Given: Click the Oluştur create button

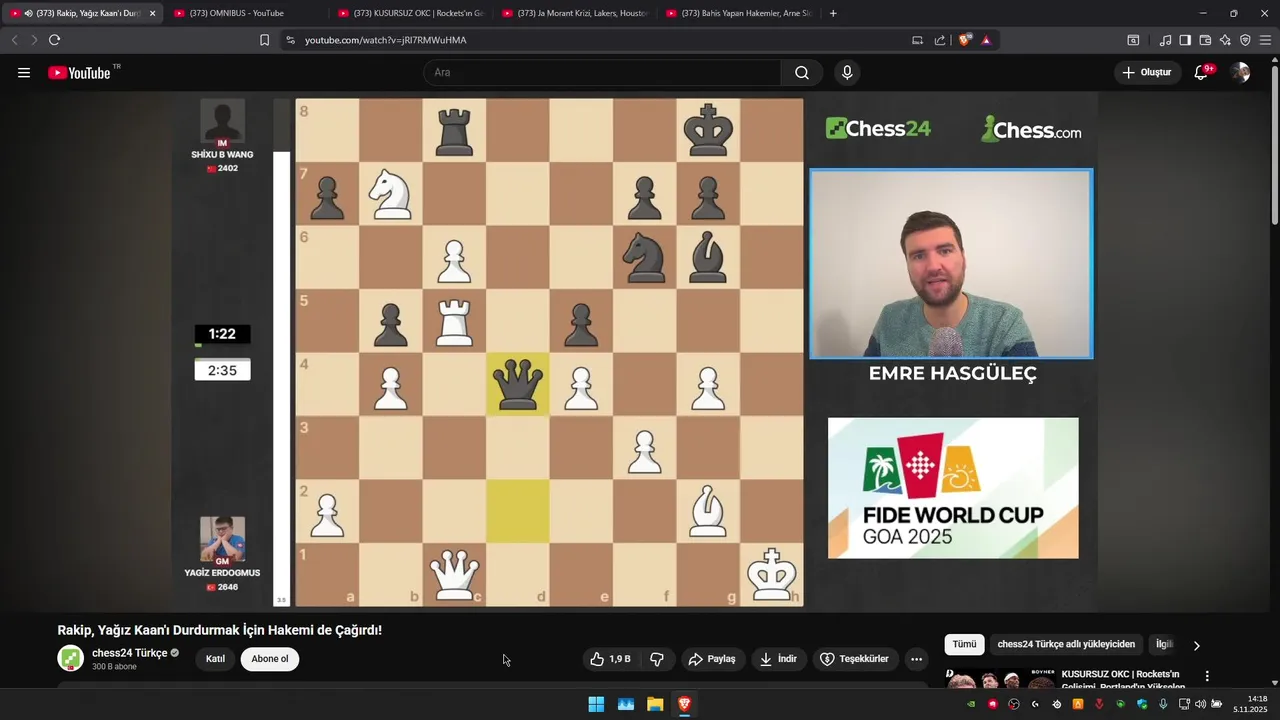Looking at the screenshot, I should coord(1147,73).
